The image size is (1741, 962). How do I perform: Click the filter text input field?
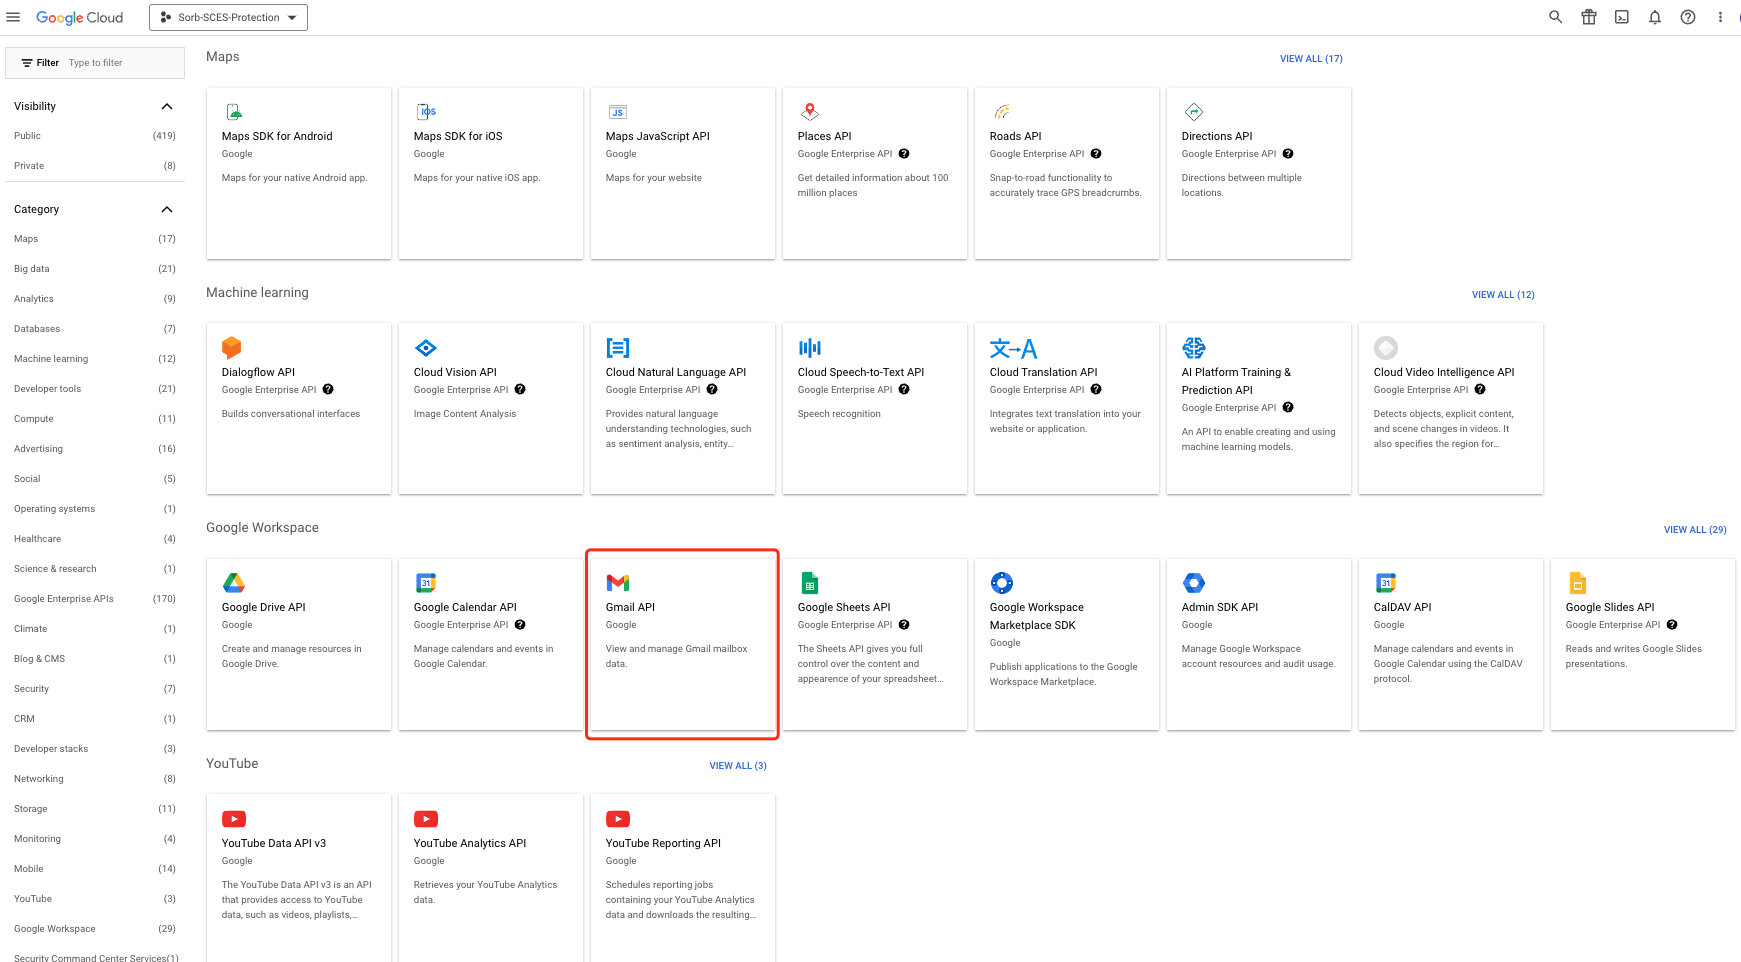pyautogui.click(x=110, y=62)
